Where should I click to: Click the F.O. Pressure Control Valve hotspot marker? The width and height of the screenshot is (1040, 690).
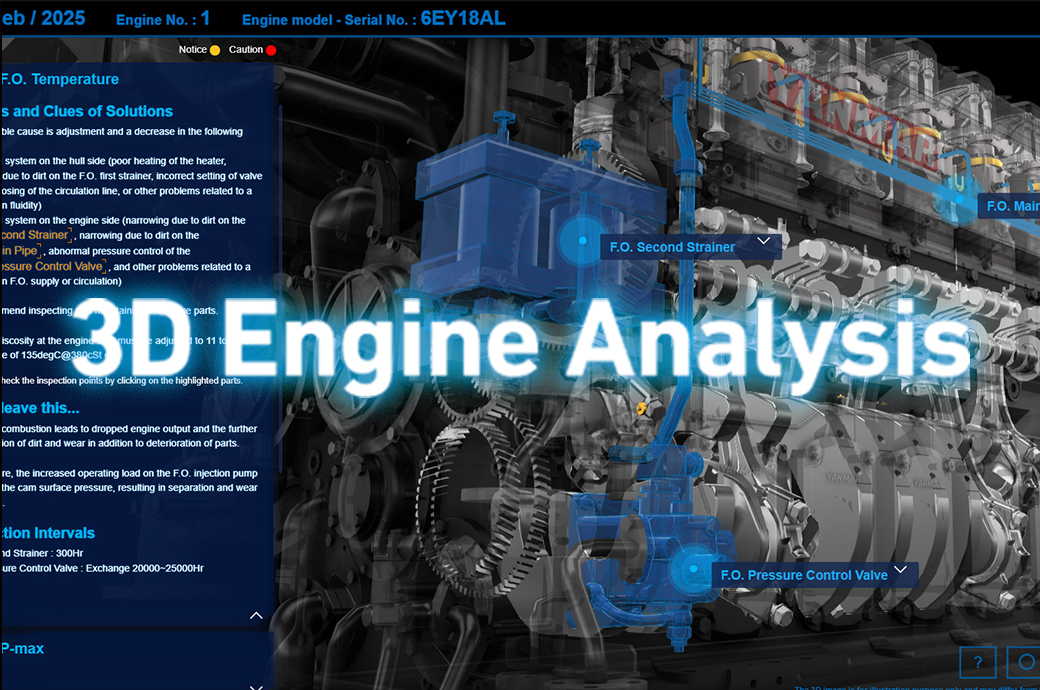[690, 569]
